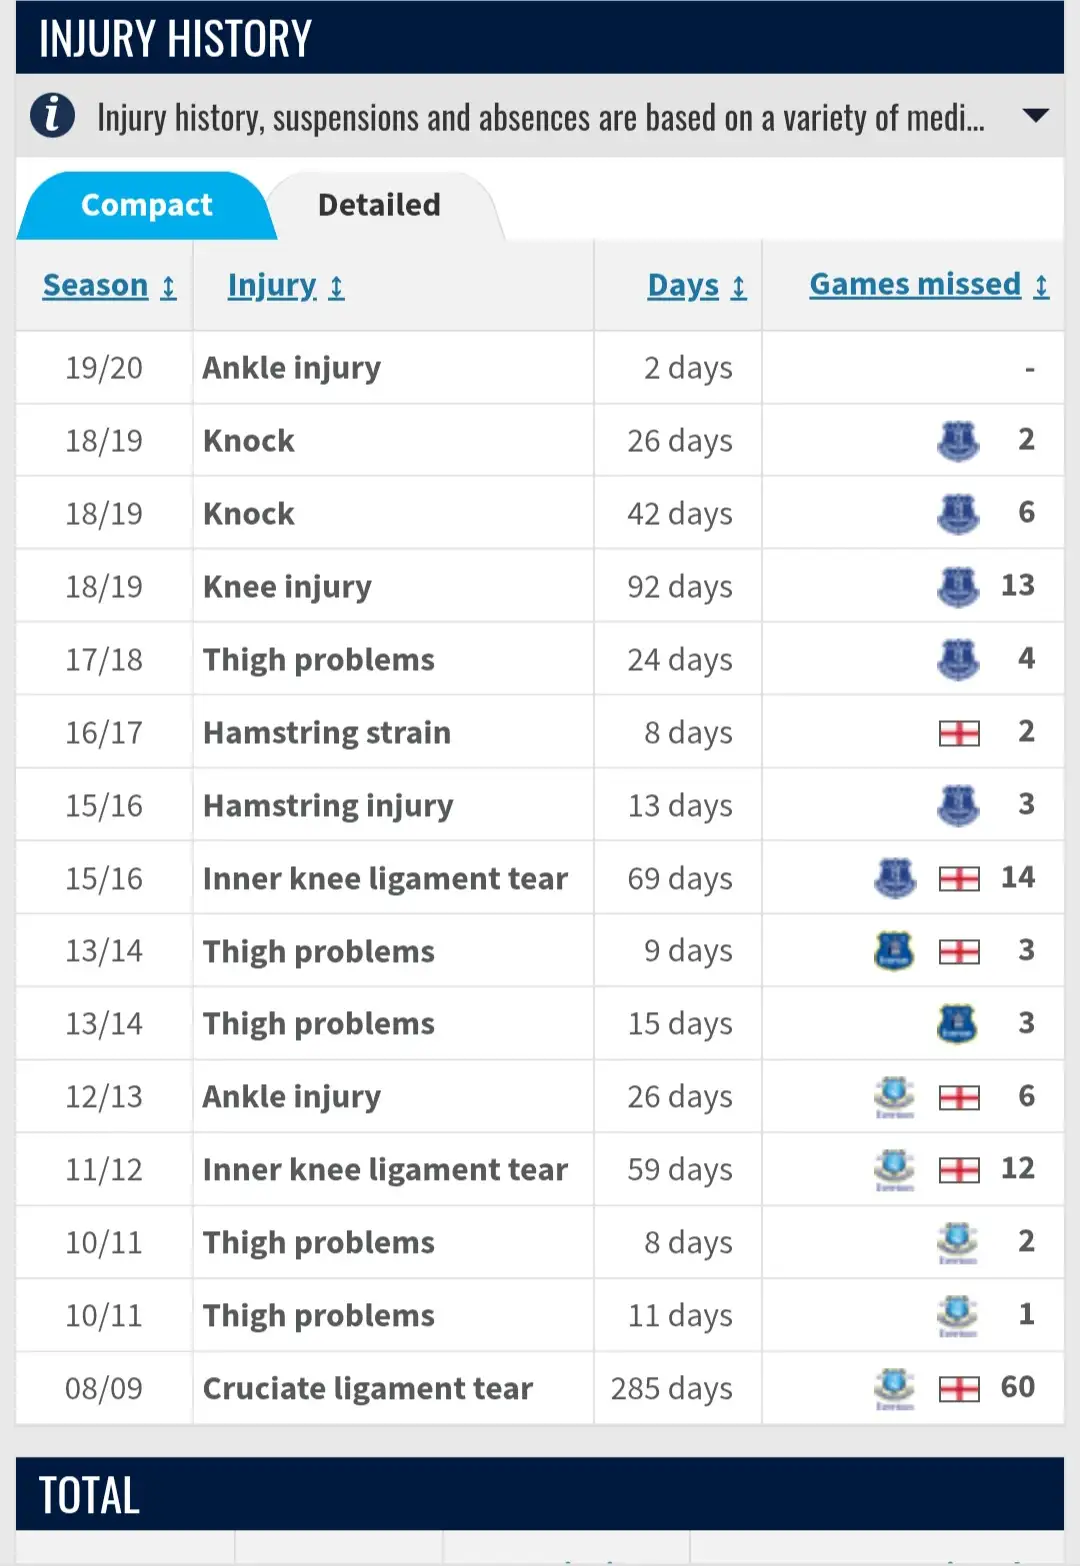Click Everton crest in Cruciate ligament tear row
Screen dimensions: 1080x1566
point(894,1387)
